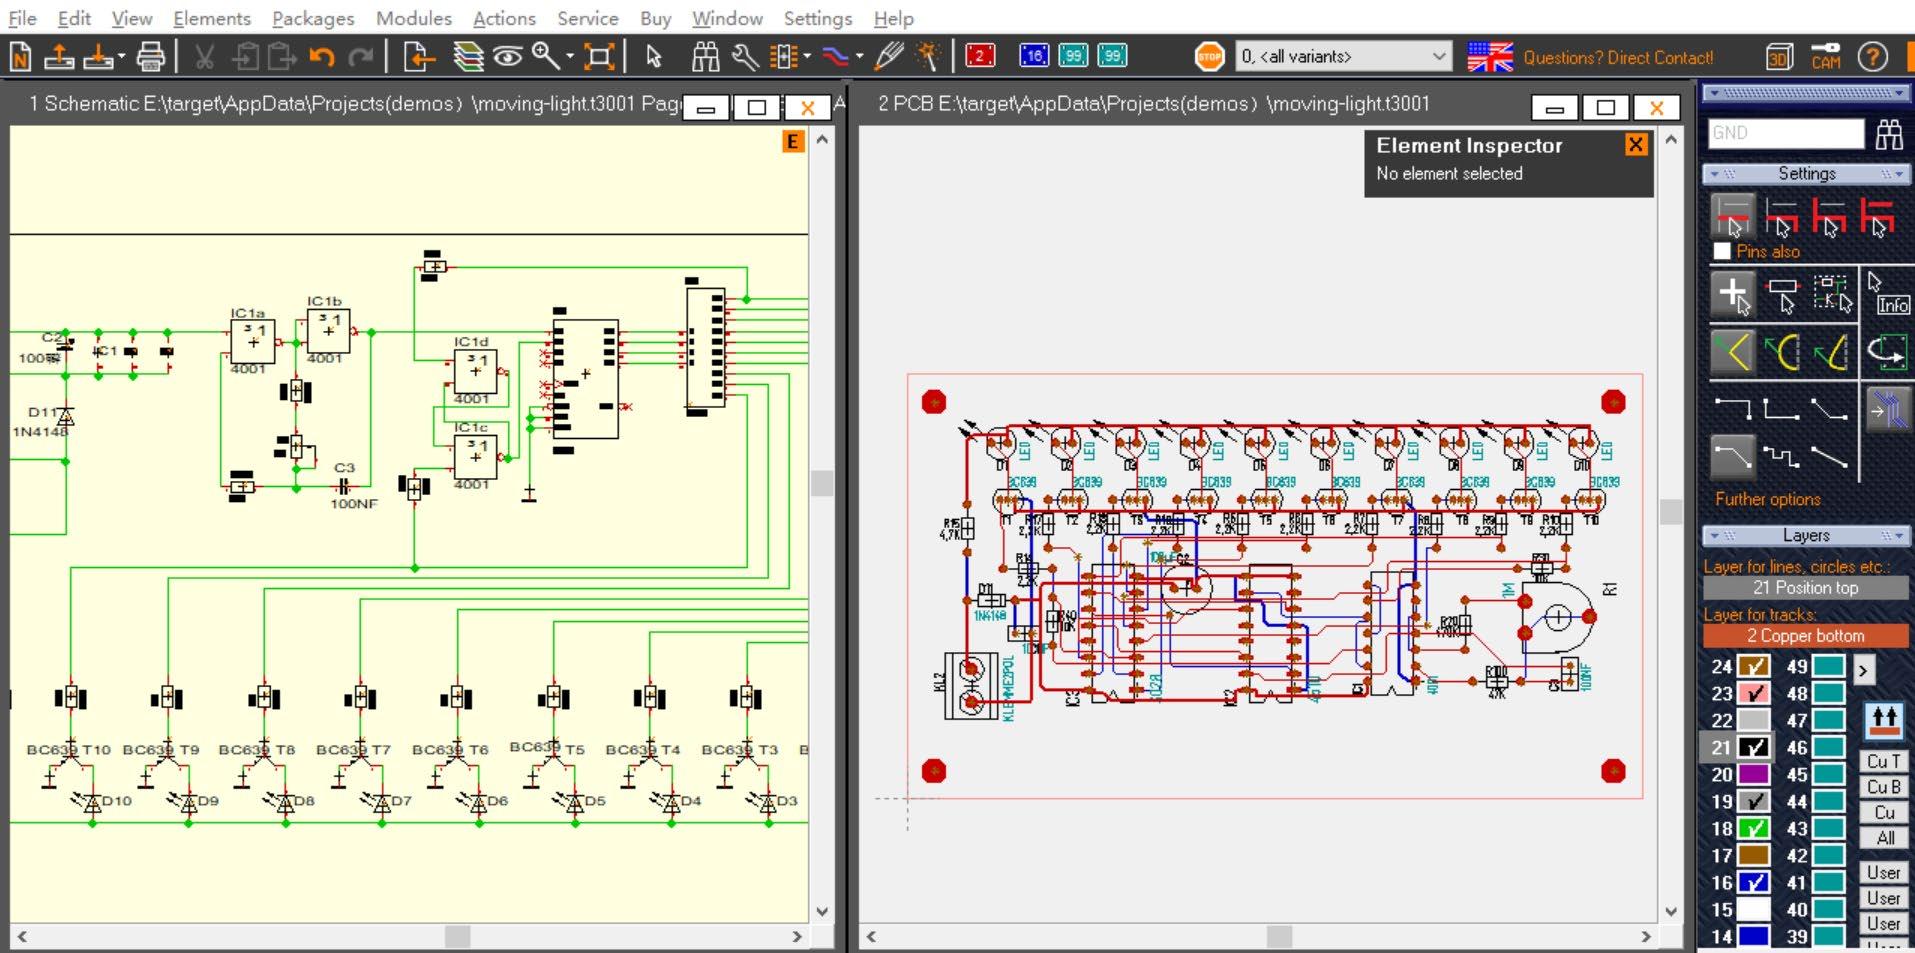This screenshot has width=1915, height=953.
Task: Open the File menu
Action: click(22, 18)
